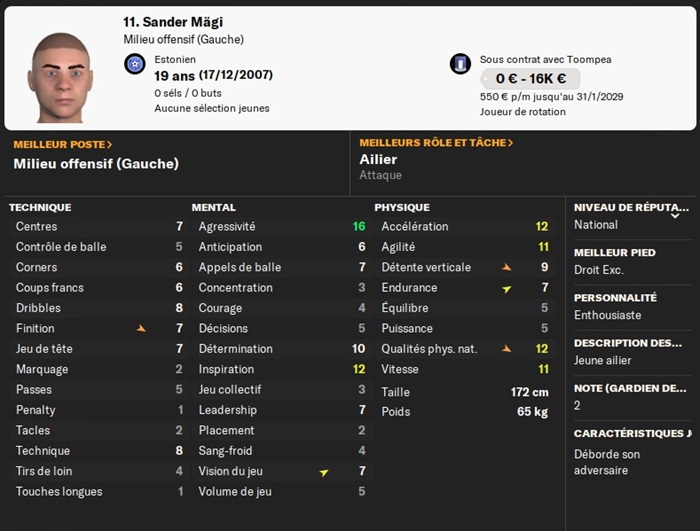Click the Finition attribute change arrow
The height and width of the screenshot is (531, 700).
point(141,328)
